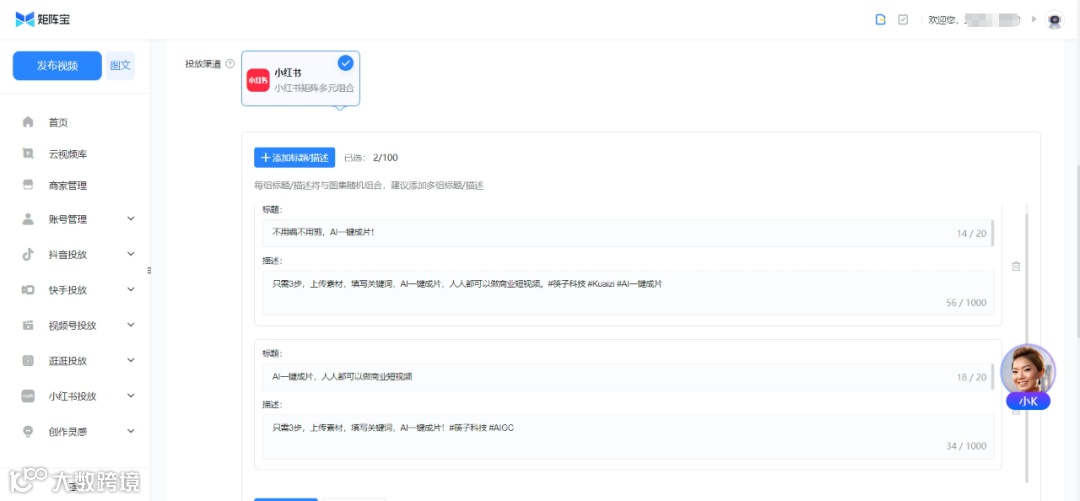Screen dimensions: 1080x501
Task: Click the '34 / 1000' character count
Action: point(966,447)
